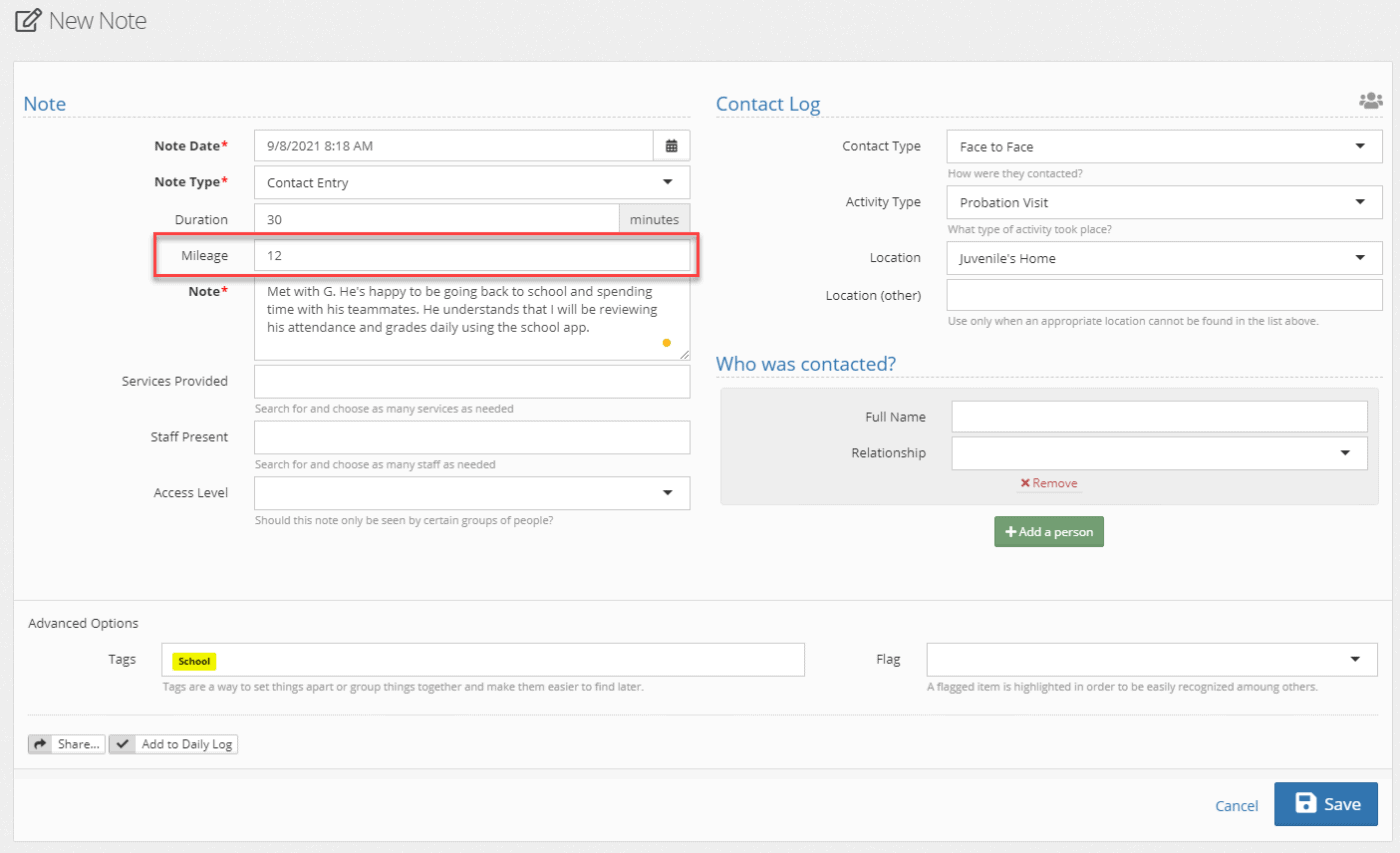Click the yellow dot indicator in the Note textarea

(667, 343)
